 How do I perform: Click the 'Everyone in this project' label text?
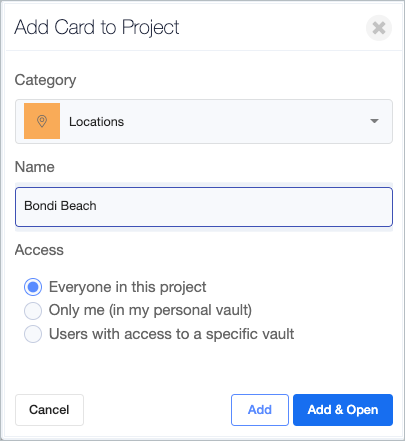point(127,287)
